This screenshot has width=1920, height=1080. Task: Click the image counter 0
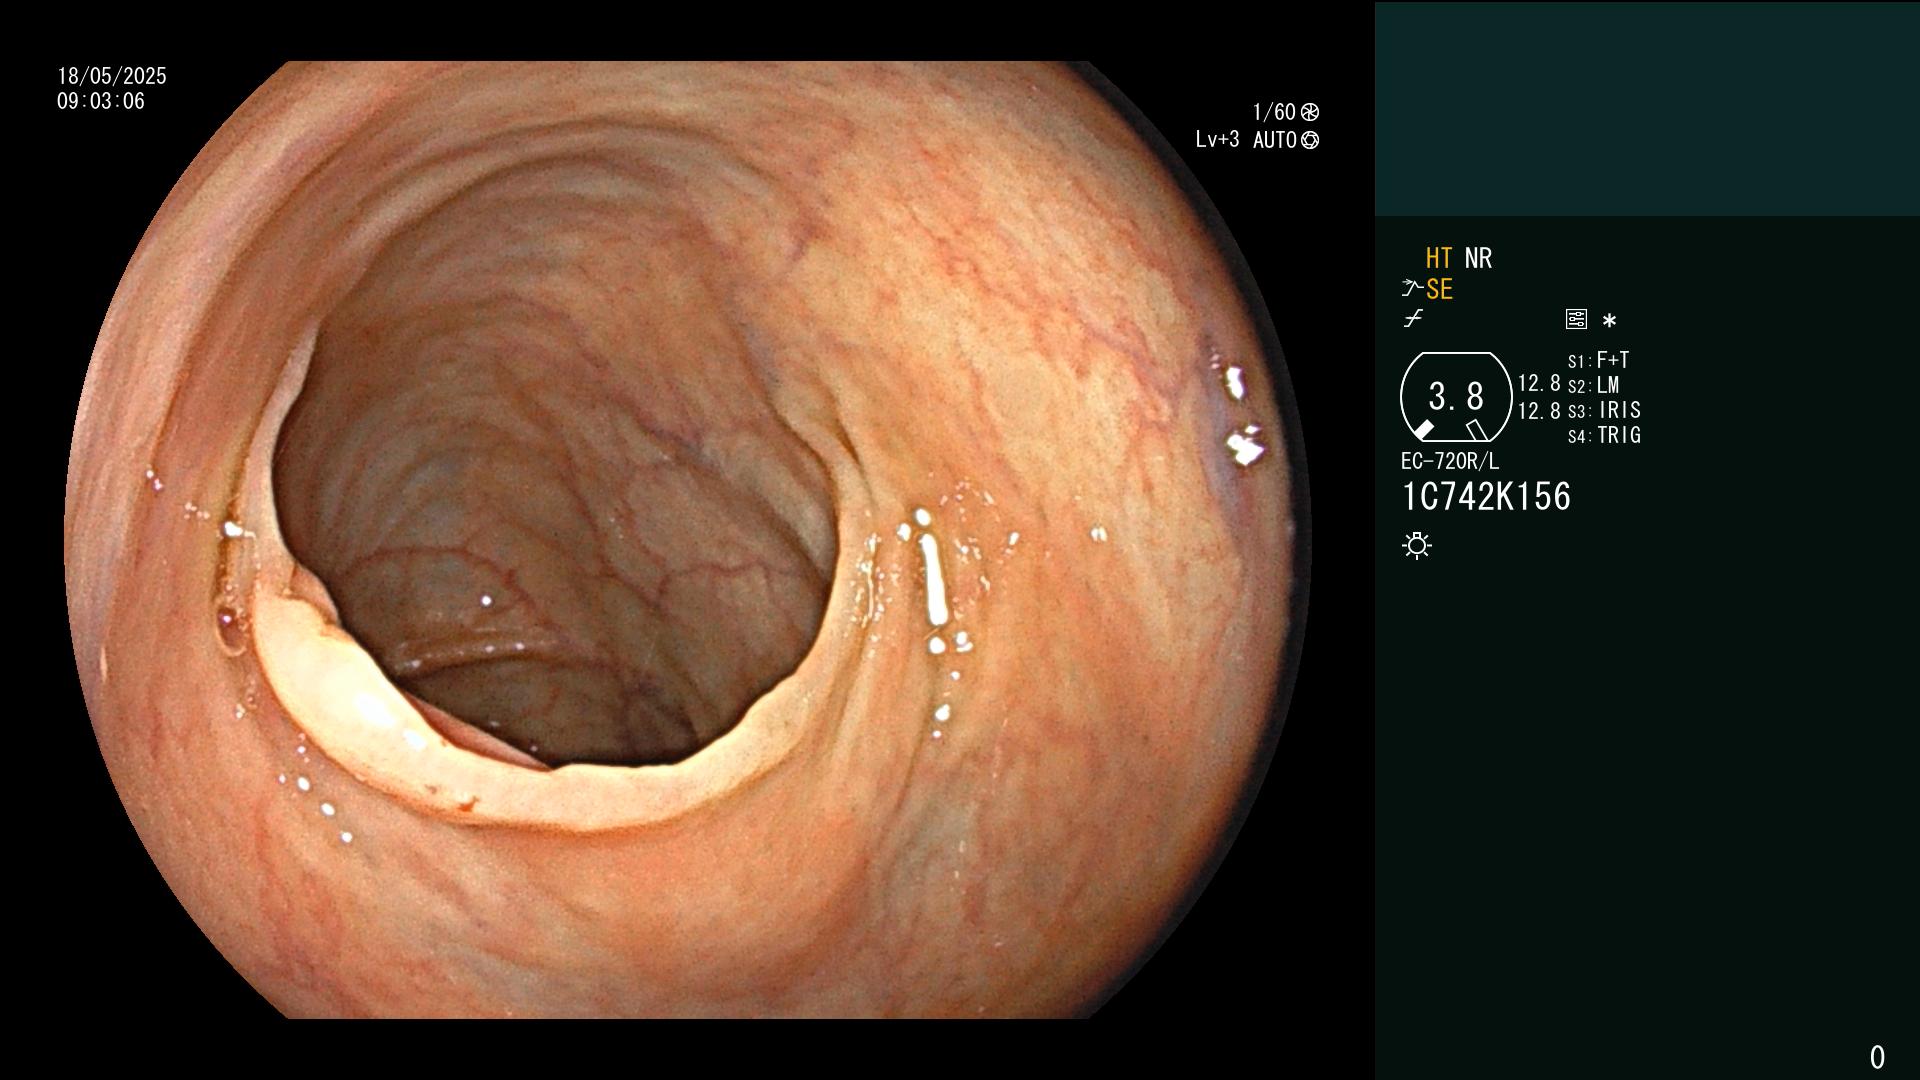tap(1877, 1057)
